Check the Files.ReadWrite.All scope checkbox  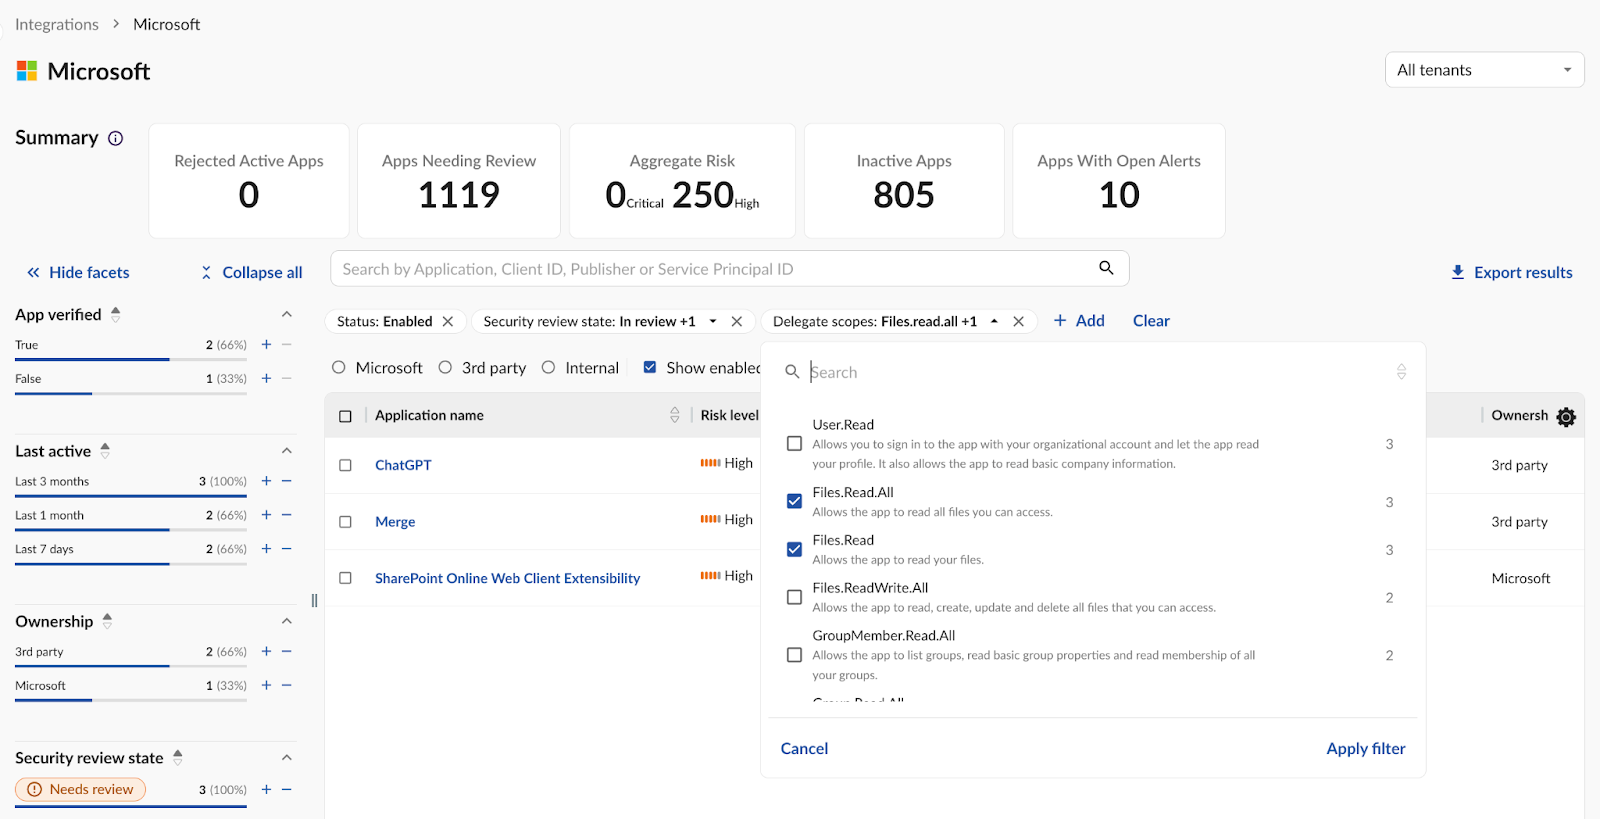[x=795, y=597]
